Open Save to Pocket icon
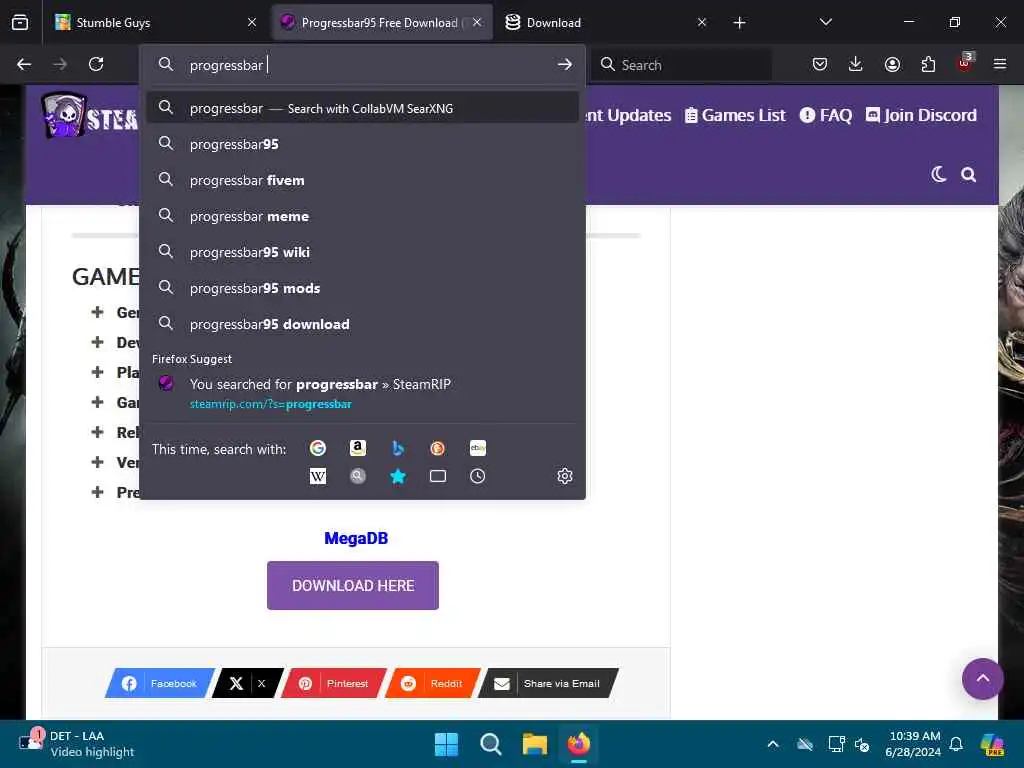Image resolution: width=1024 pixels, height=768 pixels. (820, 64)
